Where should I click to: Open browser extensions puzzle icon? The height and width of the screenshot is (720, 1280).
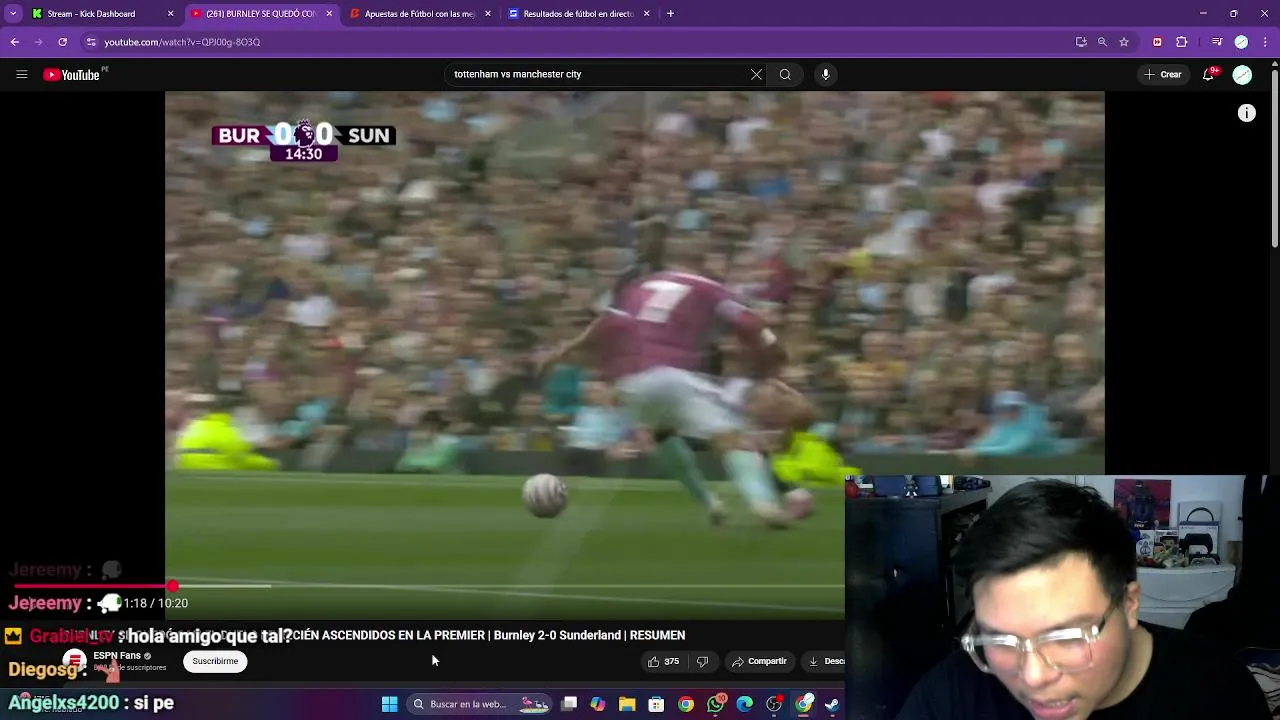click(x=1182, y=42)
